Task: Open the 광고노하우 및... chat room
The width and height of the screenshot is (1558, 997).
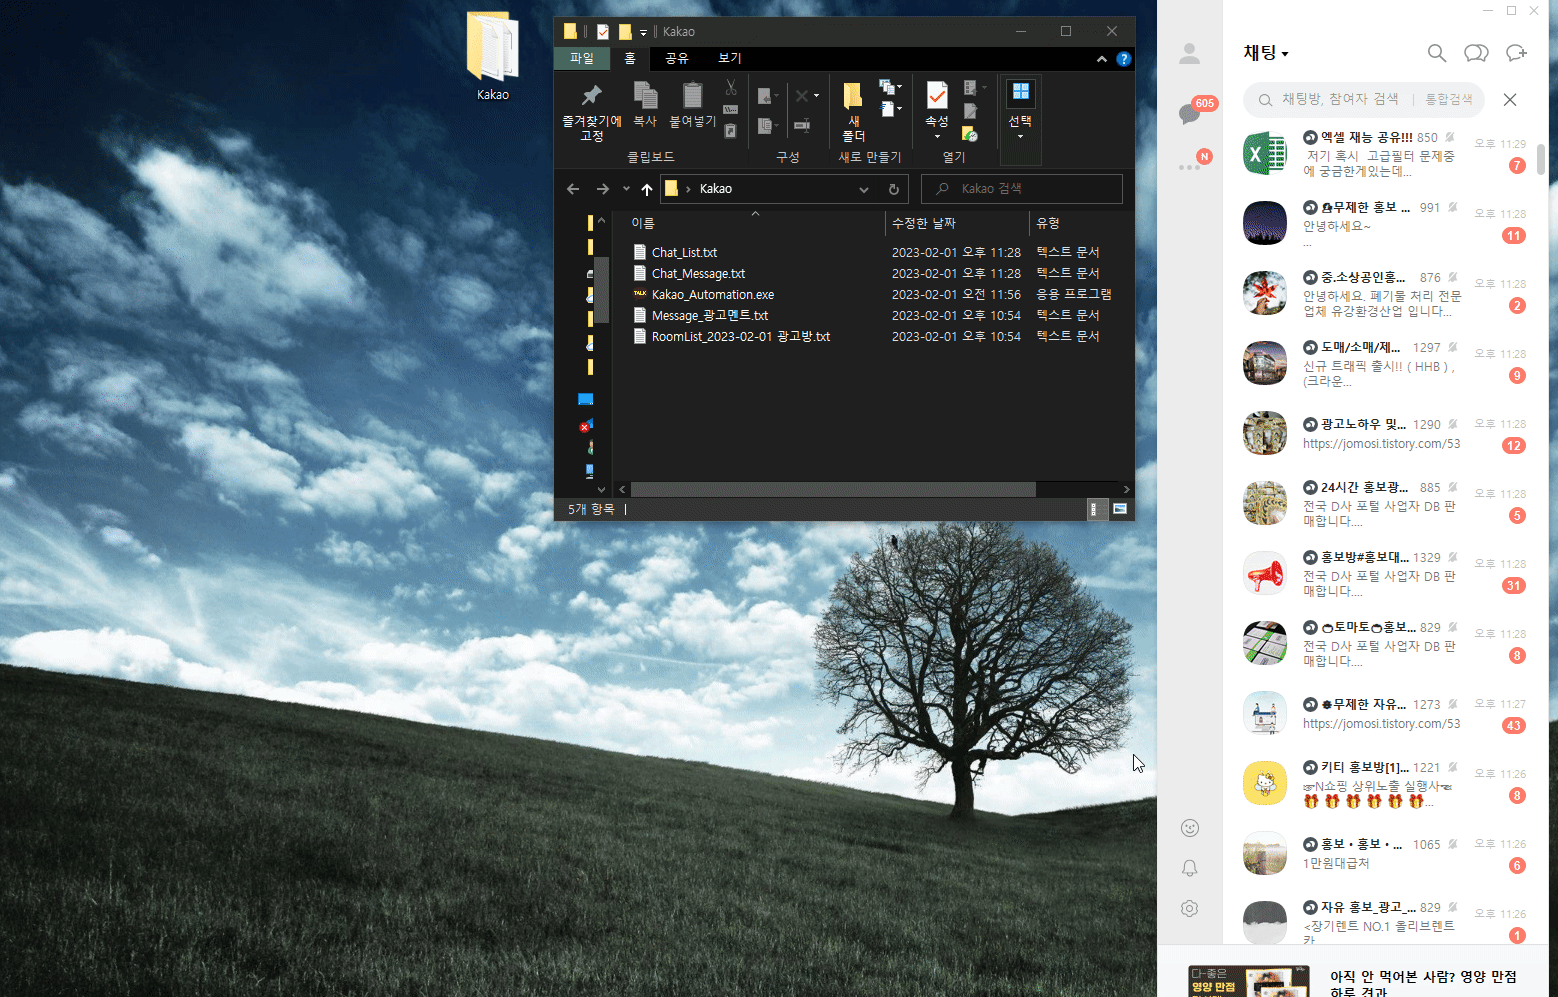Action: pos(1386,434)
